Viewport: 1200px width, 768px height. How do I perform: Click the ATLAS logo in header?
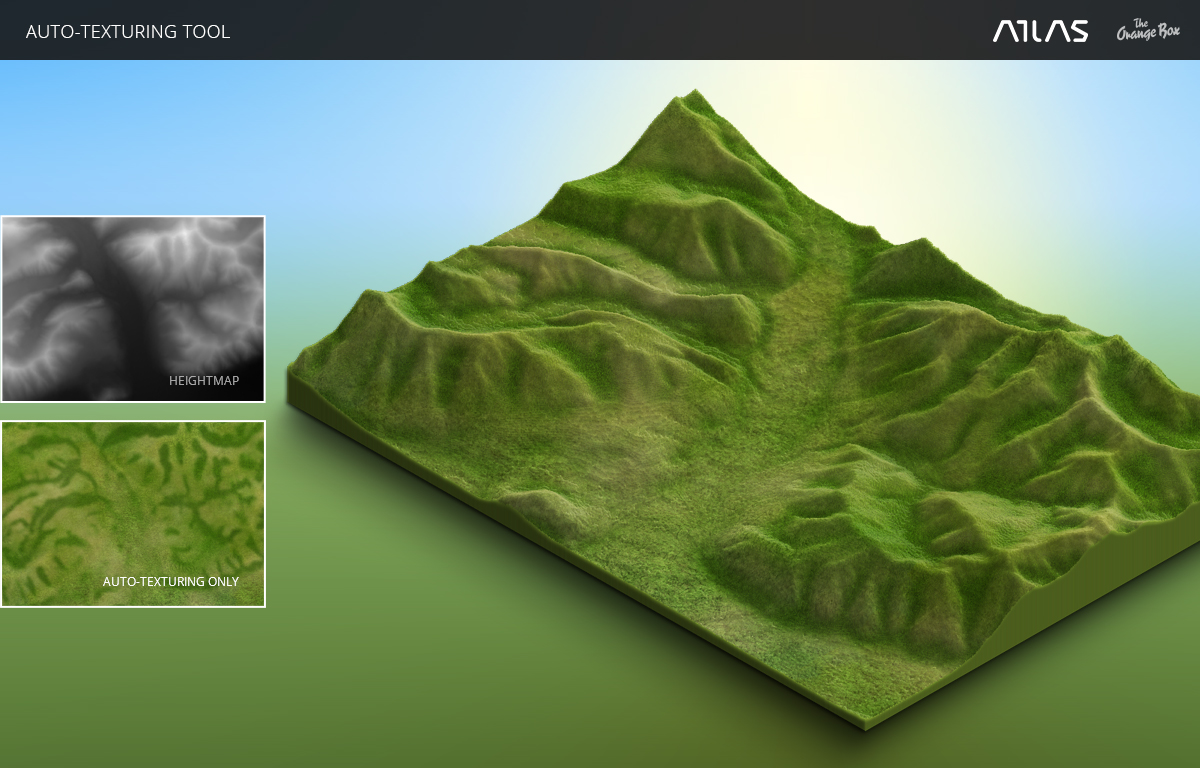click(1040, 31)
